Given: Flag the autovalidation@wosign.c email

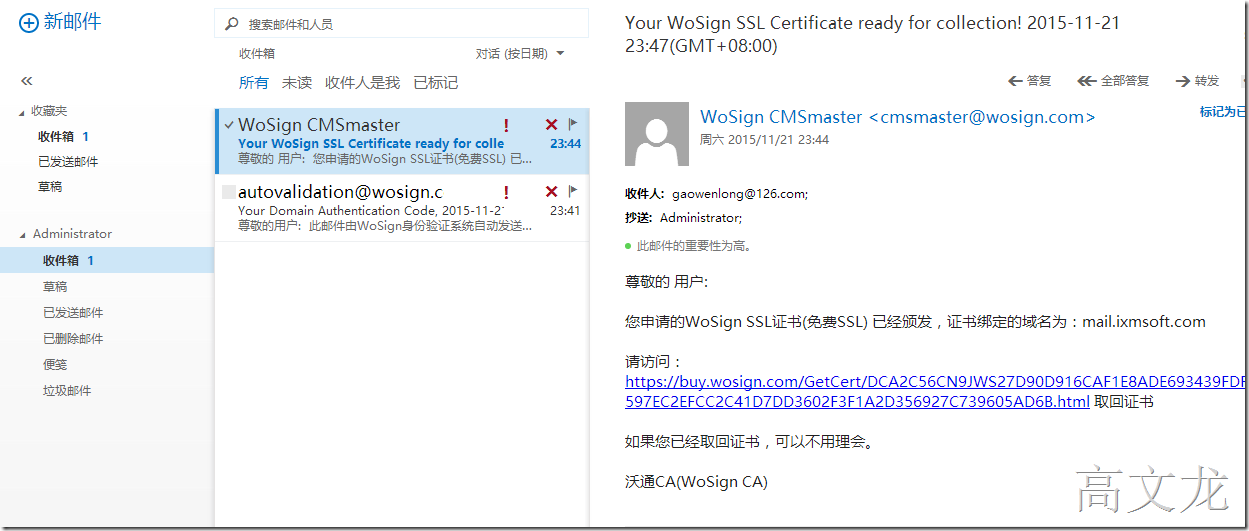Looking at the screenshot, I should [573, 191].
